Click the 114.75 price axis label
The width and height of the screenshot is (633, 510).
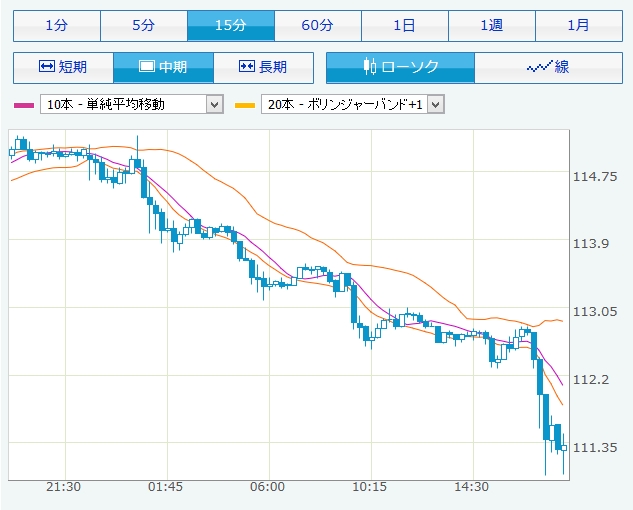pyautogui.click(x=595, y=176)
